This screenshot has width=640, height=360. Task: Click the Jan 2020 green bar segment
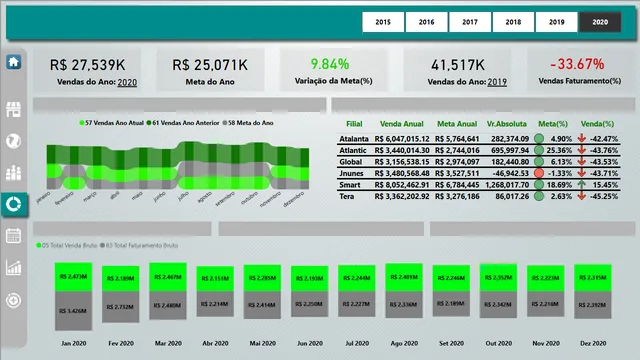[73, 277]
